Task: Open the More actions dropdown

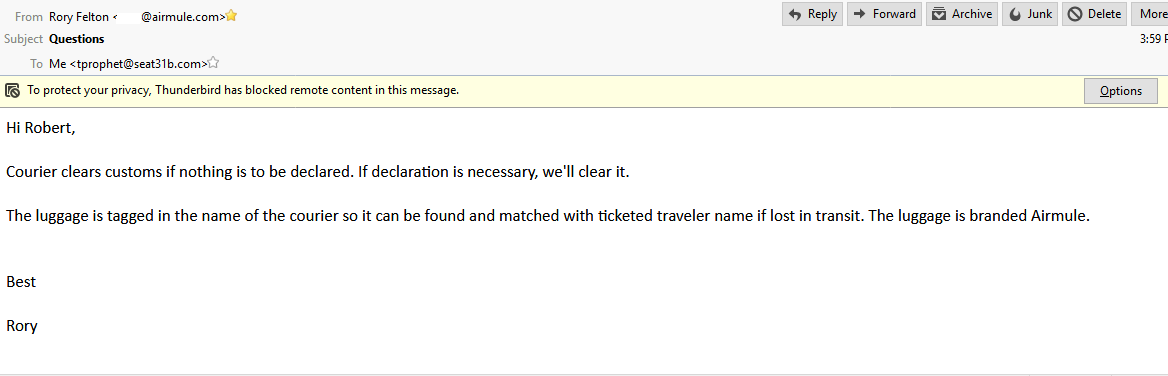Action: (x=1149, y=14)
